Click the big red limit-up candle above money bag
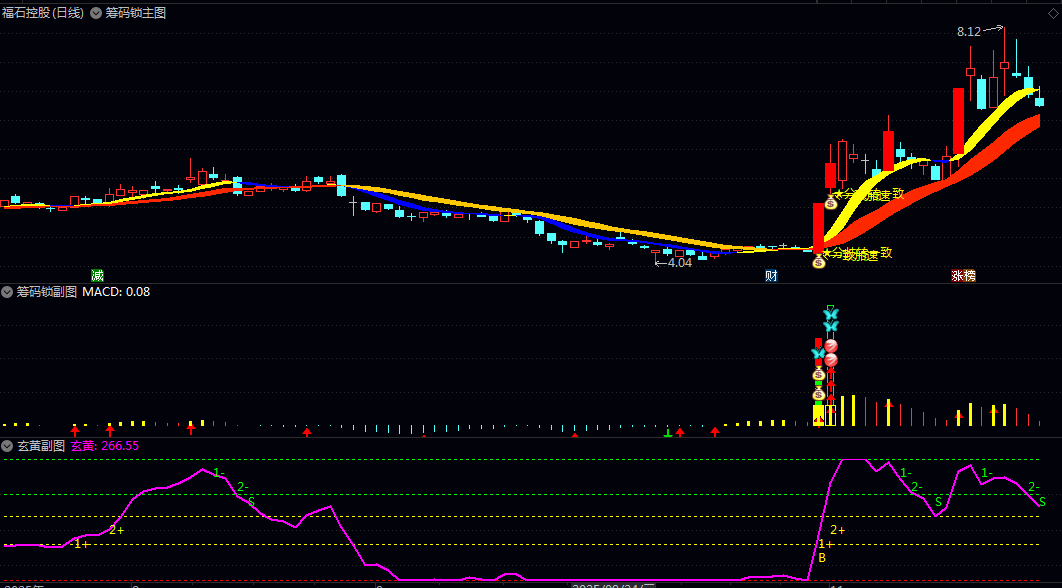The height and width of the screenshot is (588, 1062). 818,228
